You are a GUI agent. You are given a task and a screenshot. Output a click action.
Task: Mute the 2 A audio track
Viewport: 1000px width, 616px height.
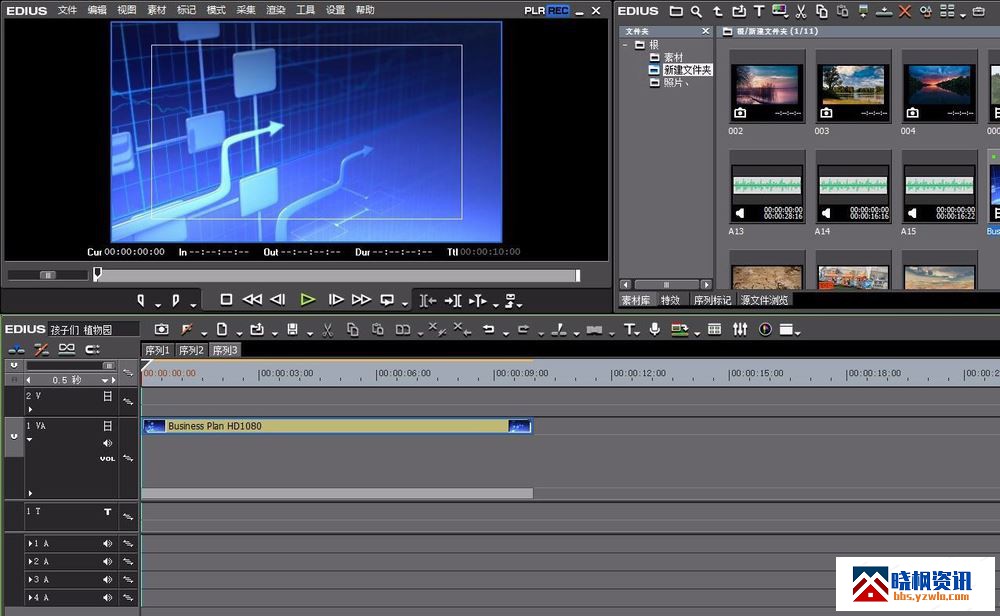(107, 561)
